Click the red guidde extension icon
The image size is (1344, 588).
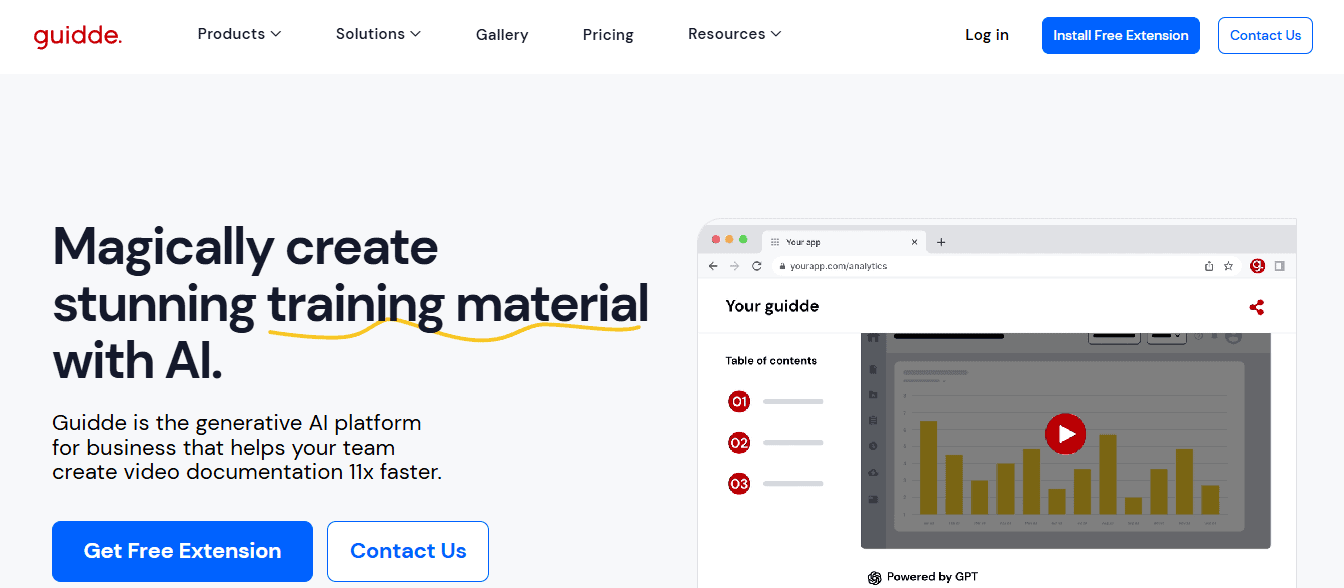pos(1258,266)
